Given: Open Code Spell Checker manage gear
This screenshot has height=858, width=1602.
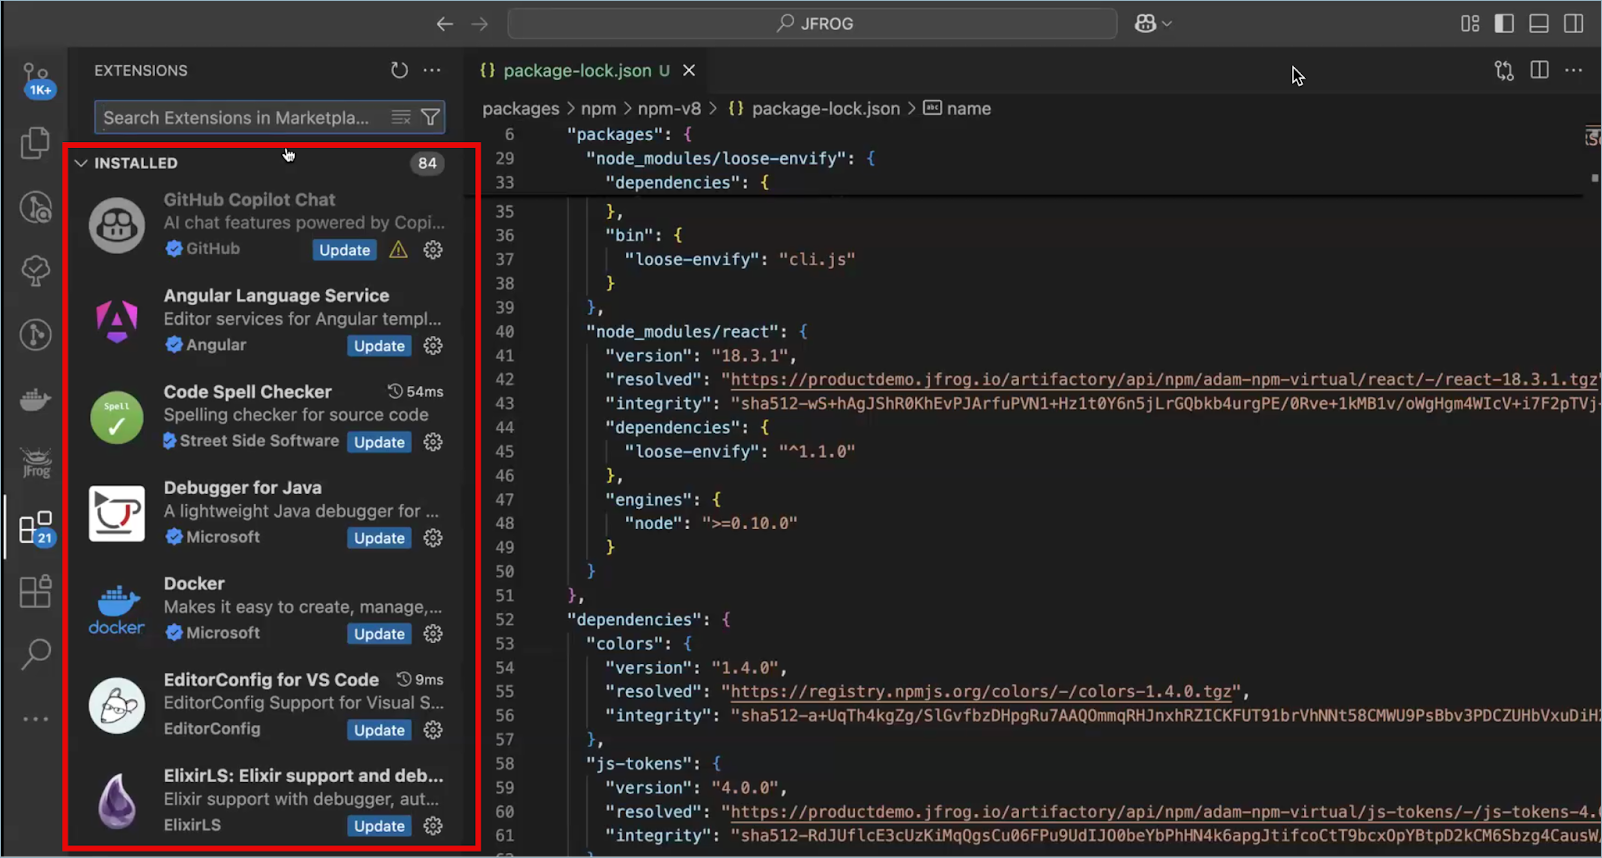Looking at the screenshot, I should 433,442.
